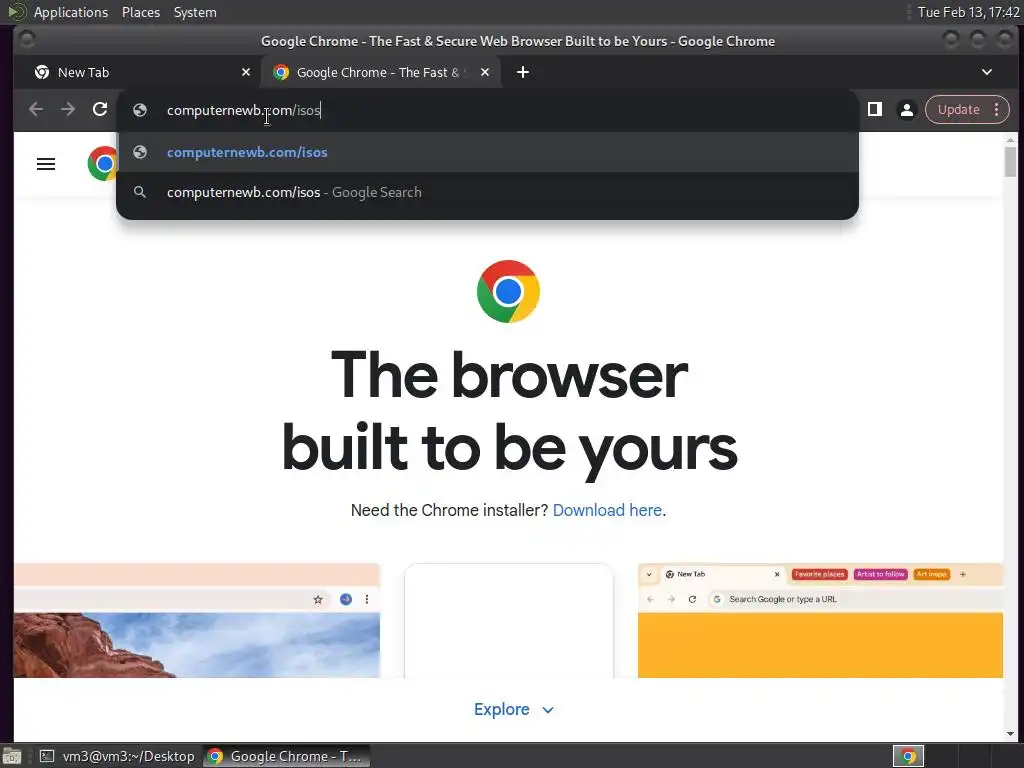This screenshot has width=1024, height=768.
Task: Choose the computernewb.com/isos URL suggestion
Action: [487, 152]
